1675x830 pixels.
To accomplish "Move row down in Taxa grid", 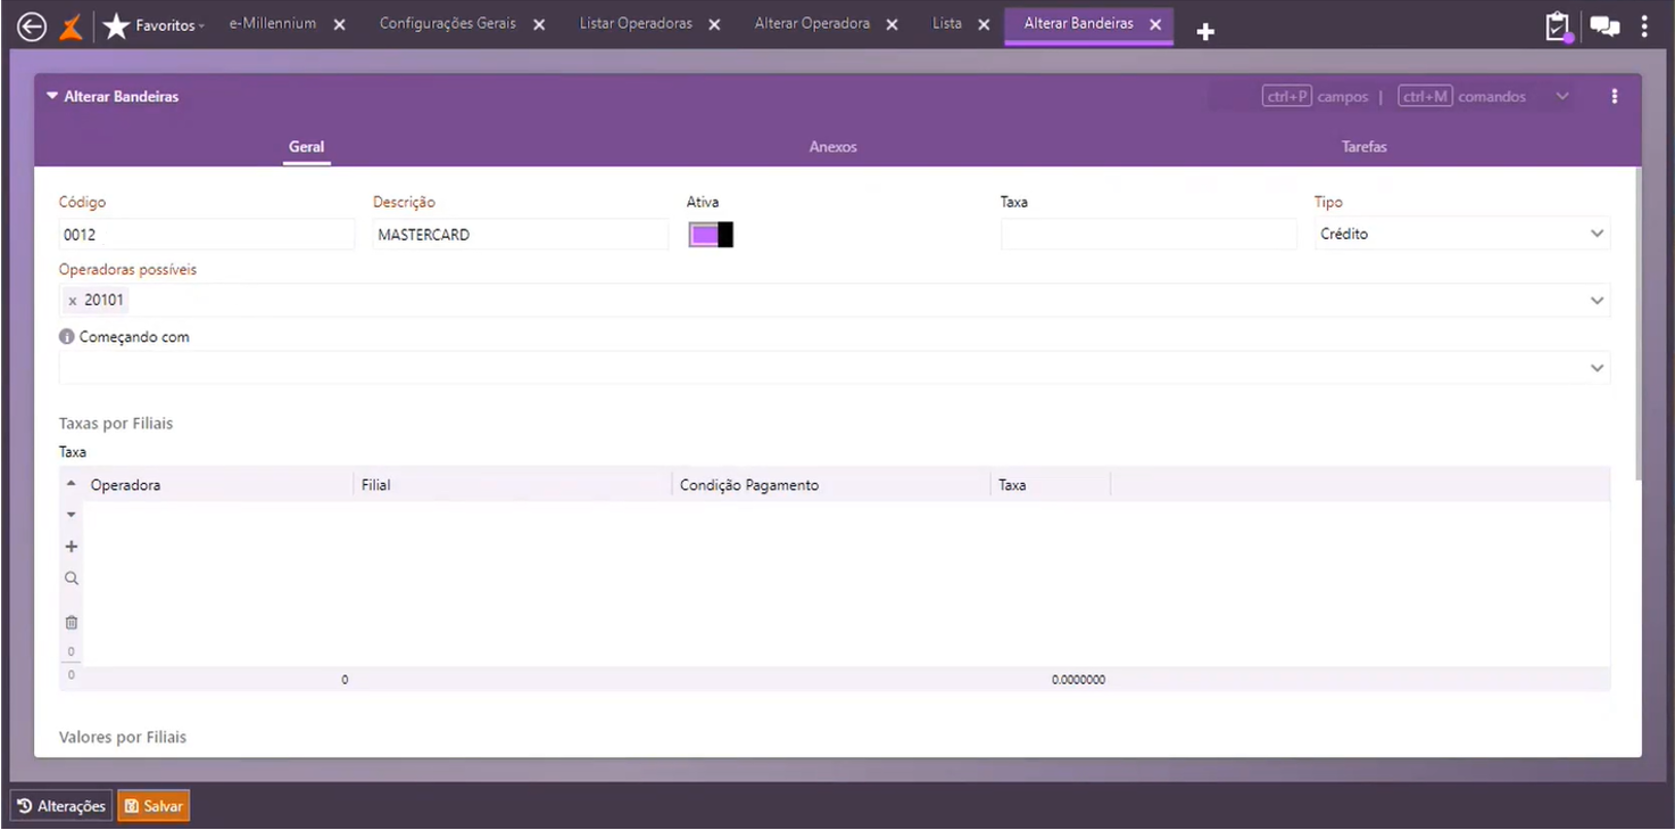I will pos(71,515).
